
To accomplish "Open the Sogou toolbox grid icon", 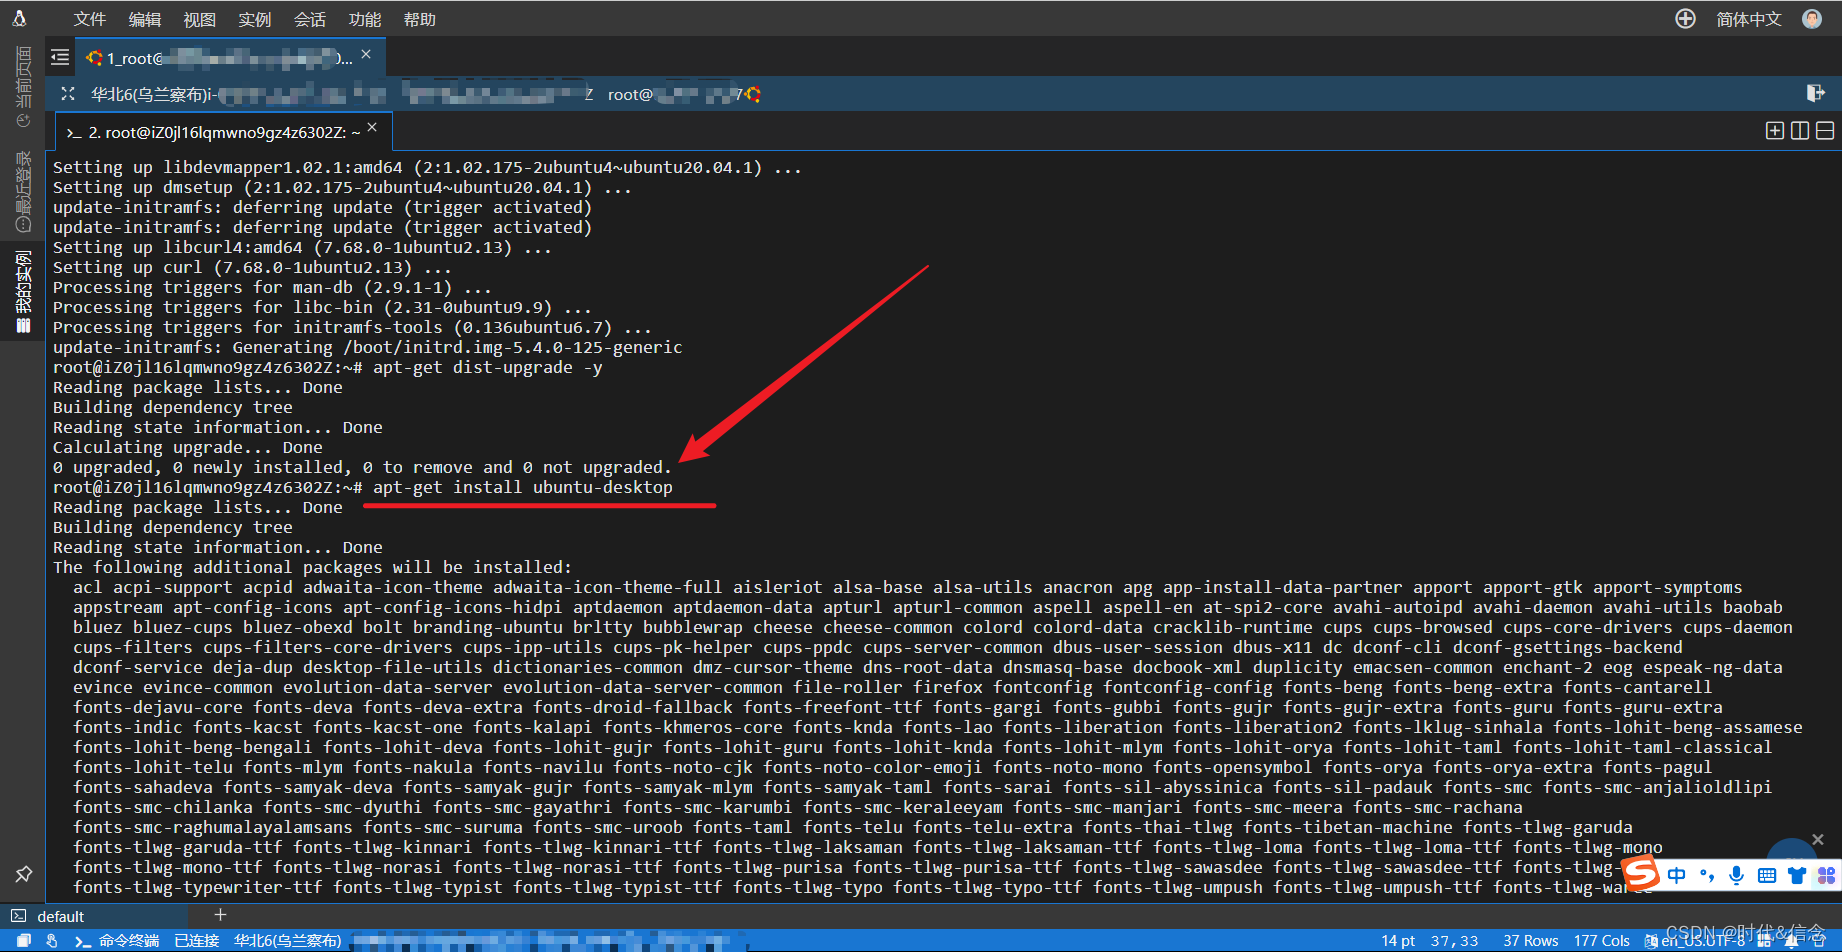I will [1827, 876].
